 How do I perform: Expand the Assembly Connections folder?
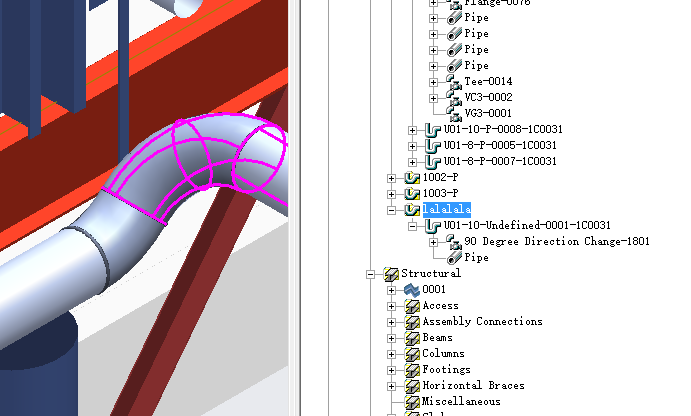pos(391,322)
